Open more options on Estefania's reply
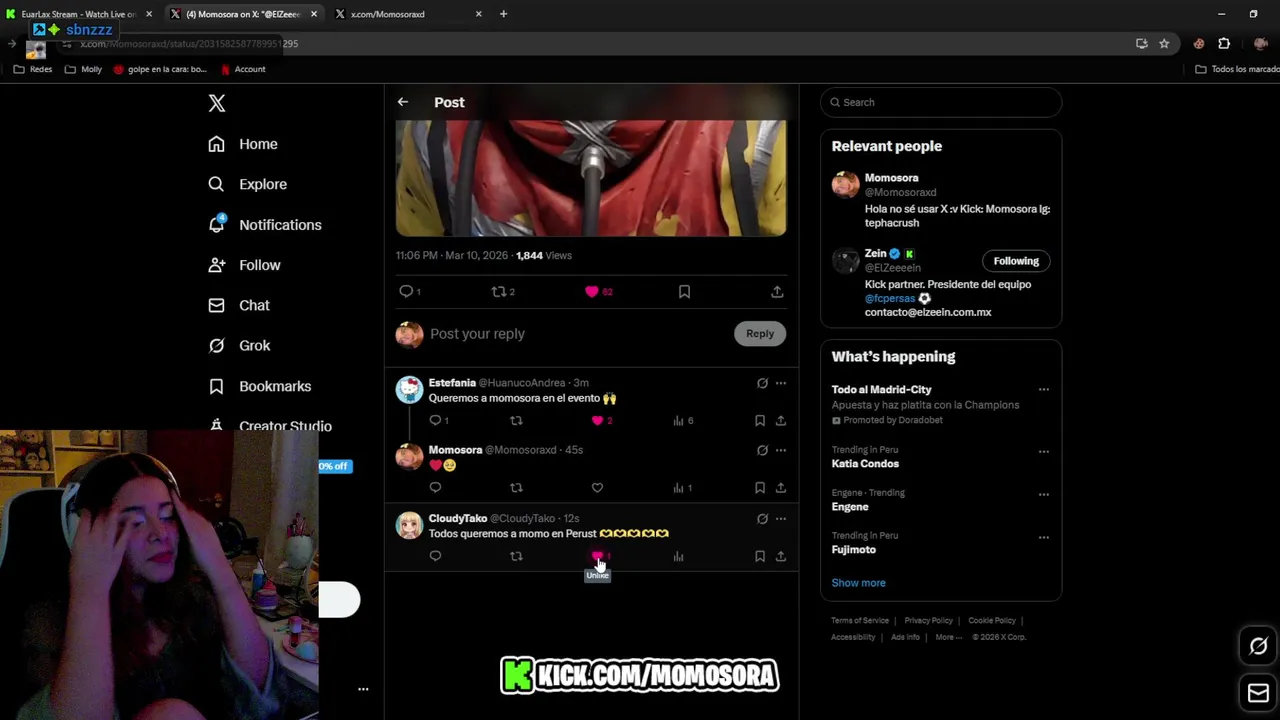The width and height of the screenshot is (1280, 720). pyautogui.click(x=781, y=383)
